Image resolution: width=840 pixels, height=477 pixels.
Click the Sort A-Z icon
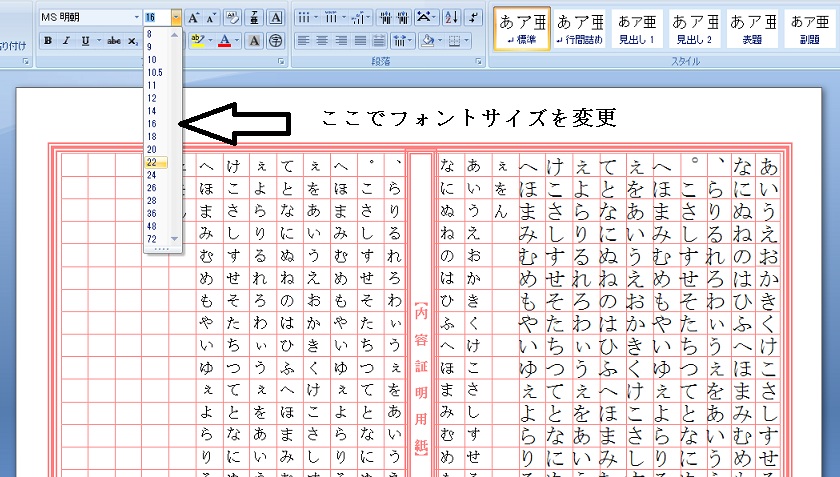pyautogui.click(x=450, y=17)
